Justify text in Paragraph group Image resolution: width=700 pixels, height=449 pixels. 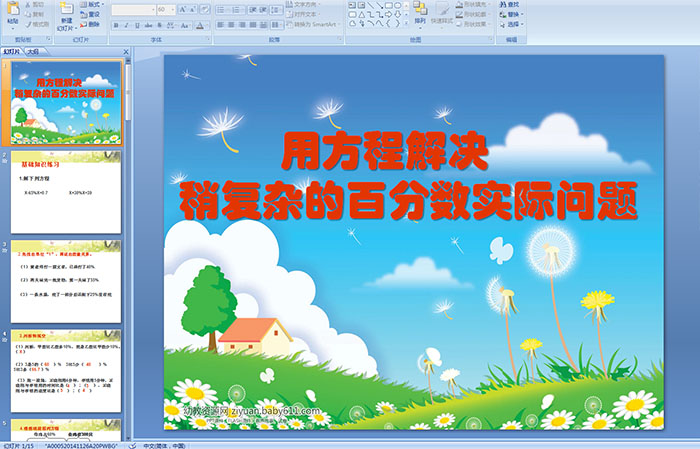[253, 25]
